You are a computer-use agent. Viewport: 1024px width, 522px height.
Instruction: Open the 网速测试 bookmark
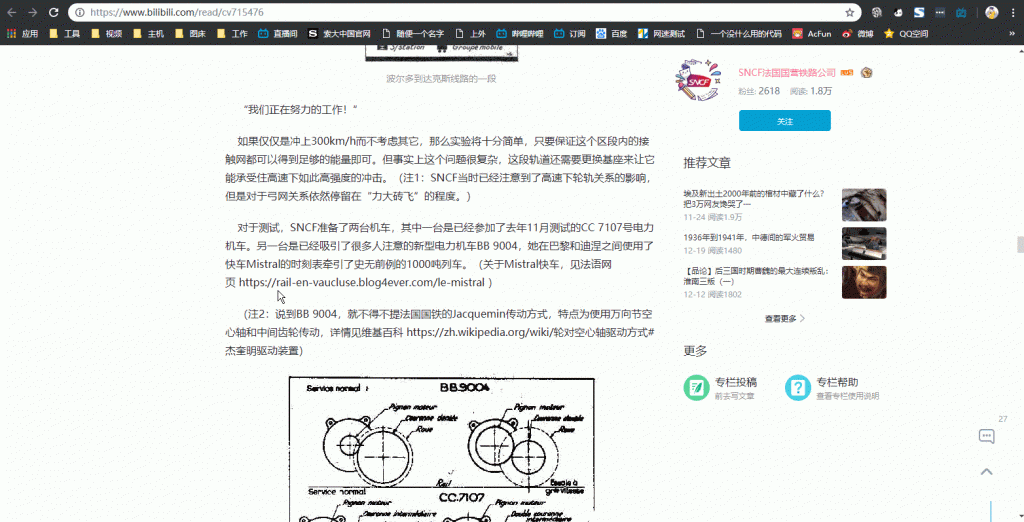click(661, 33)
